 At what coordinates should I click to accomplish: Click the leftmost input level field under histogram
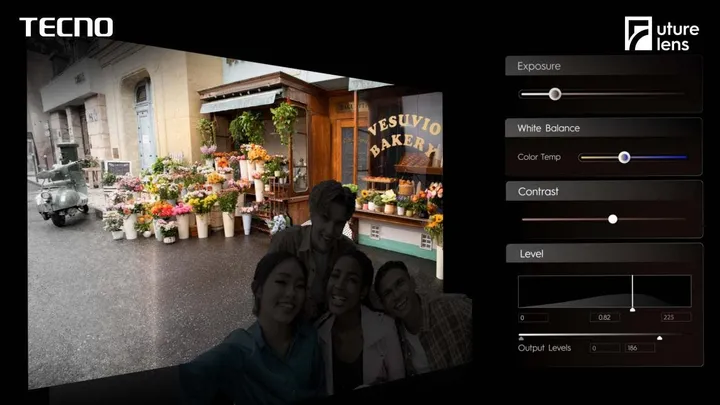point(533,317)
